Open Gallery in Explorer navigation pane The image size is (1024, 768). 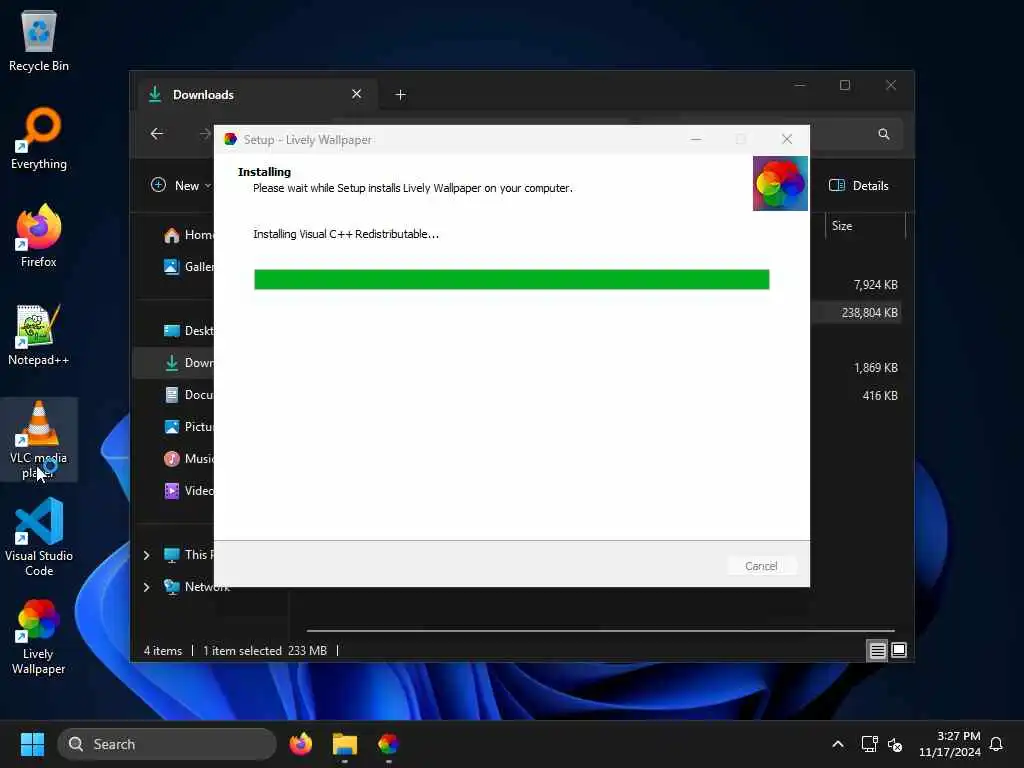tap(188, 267)
